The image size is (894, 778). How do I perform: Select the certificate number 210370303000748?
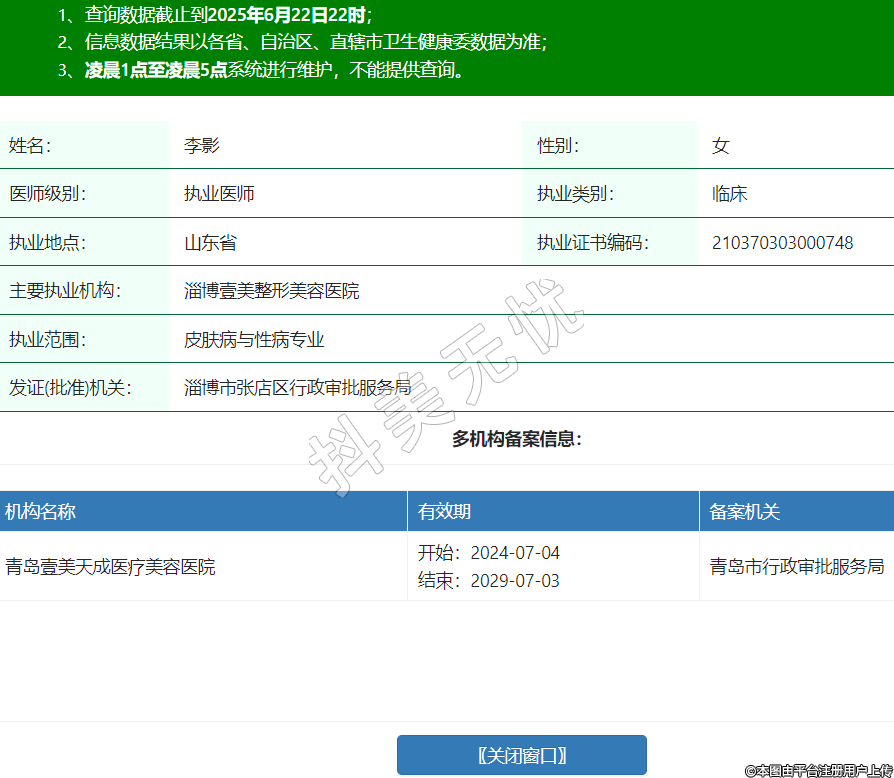pos(782,243)
